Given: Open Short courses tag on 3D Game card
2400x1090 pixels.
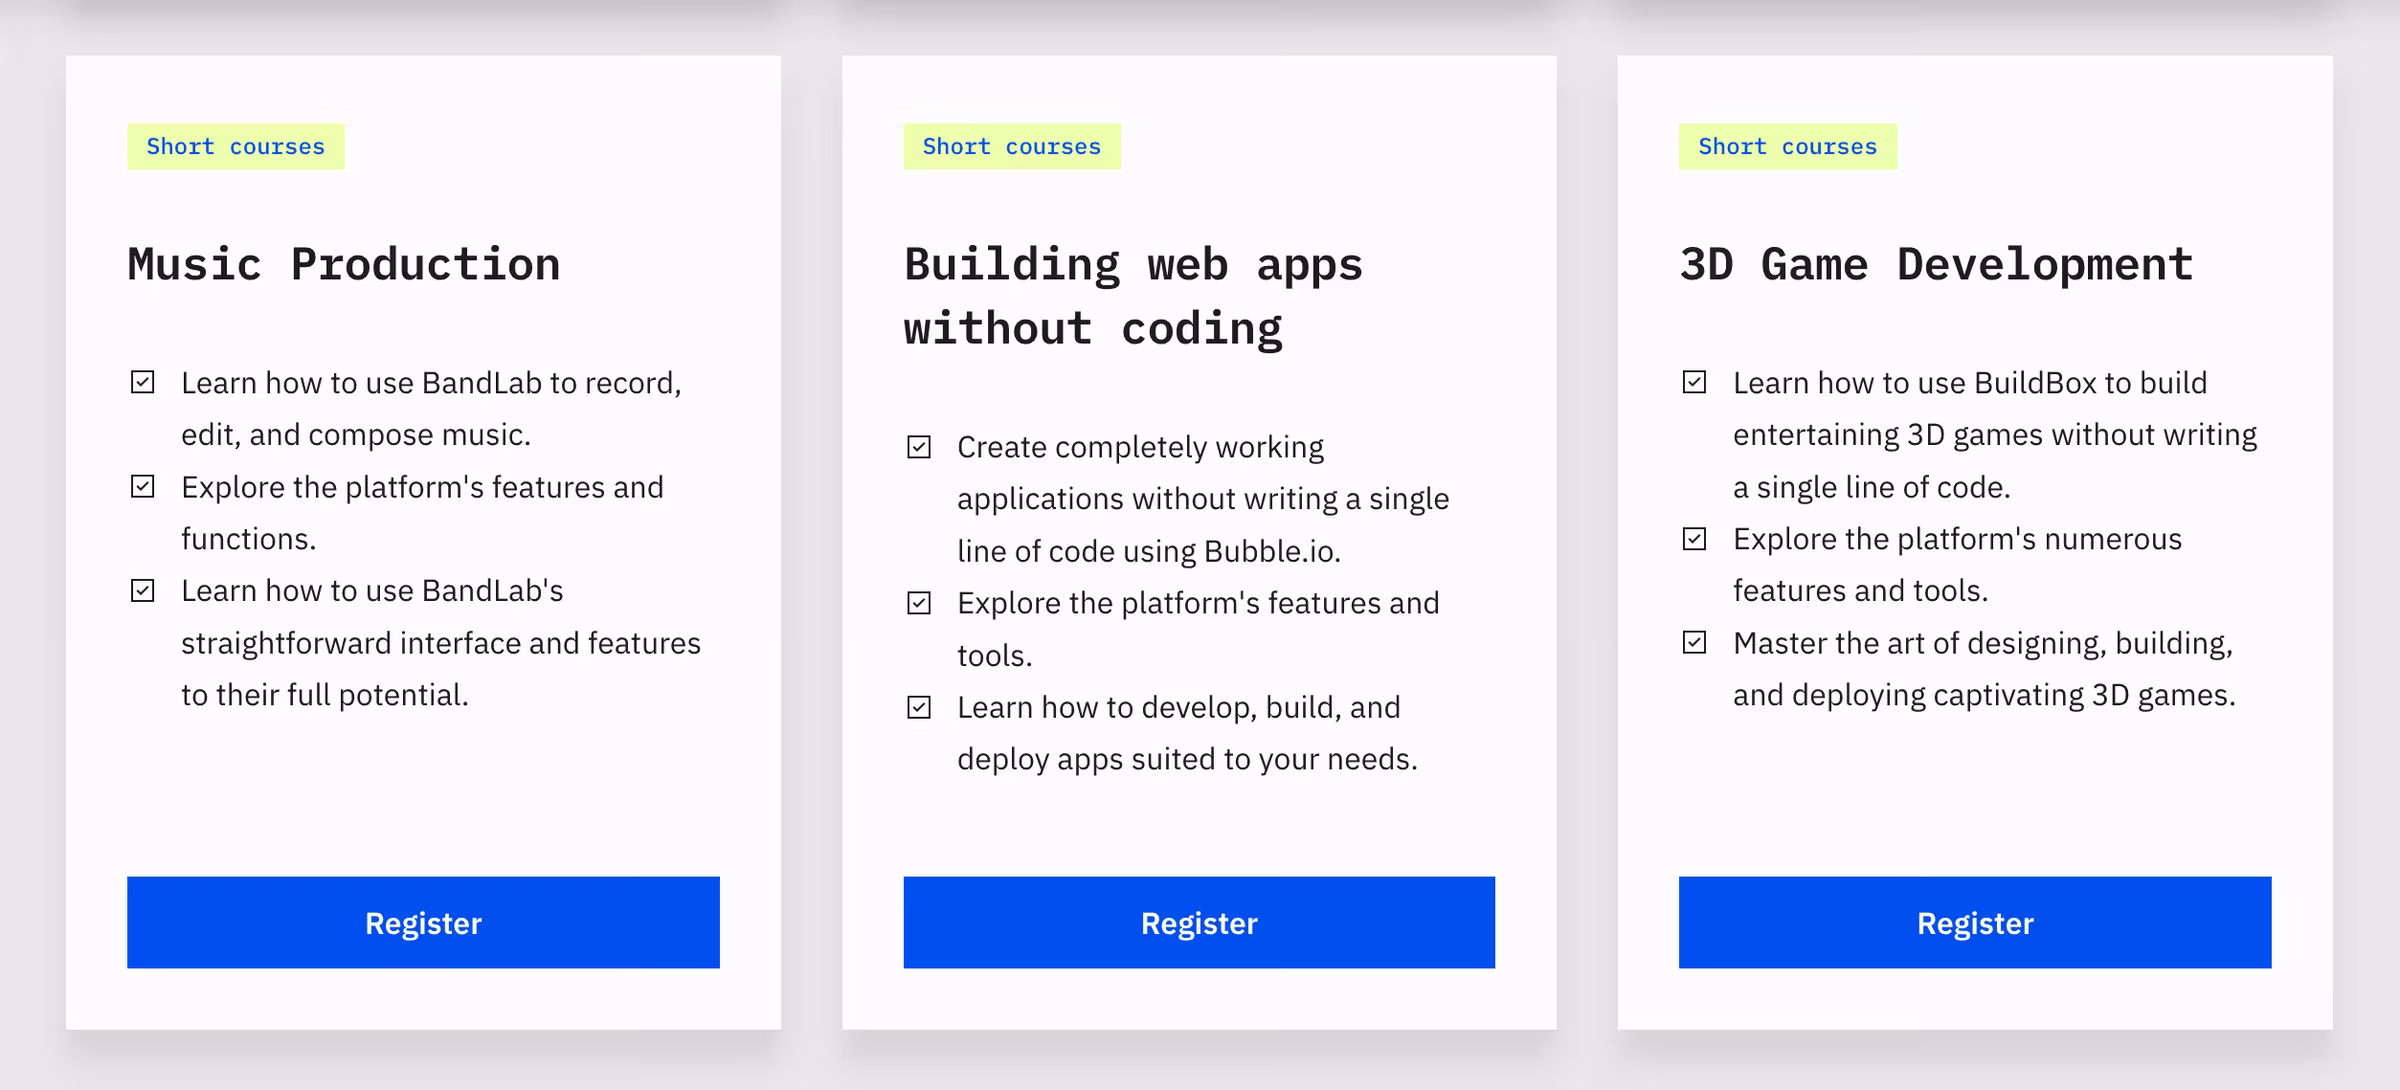Looking at the screenshot, I should coord(1788,146).
